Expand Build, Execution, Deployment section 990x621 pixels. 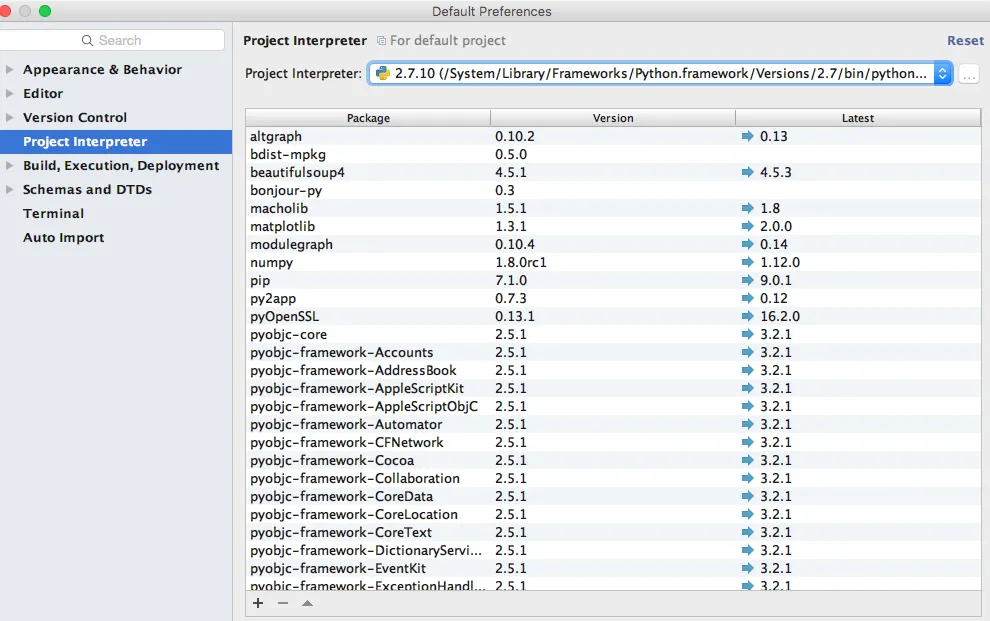point(10,166)
